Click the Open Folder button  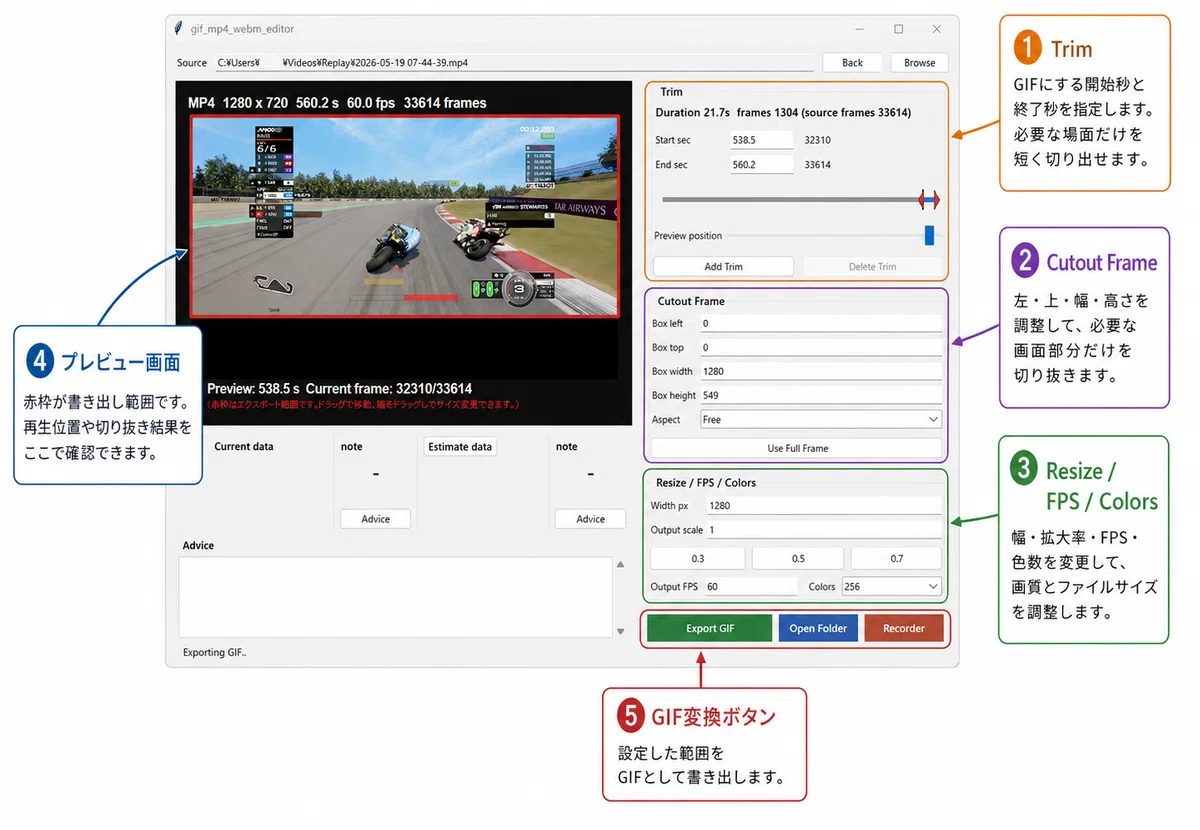pos(818,628)
